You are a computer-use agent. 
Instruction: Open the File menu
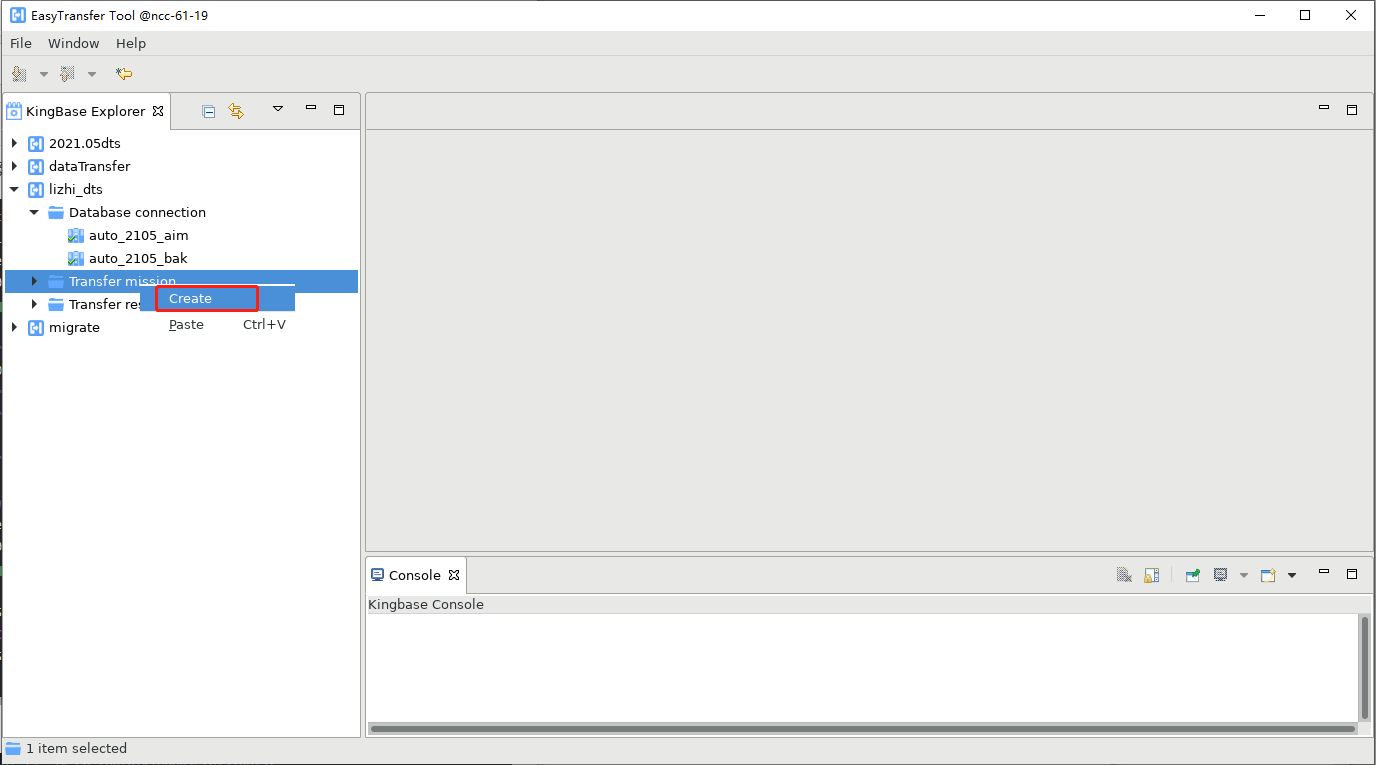[21, 43]
